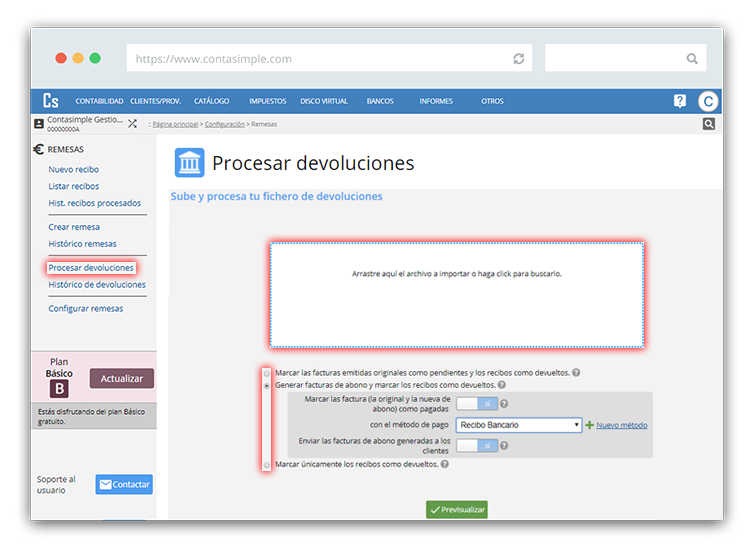Click help icon beside Generar facturas de abono
The width and height of the screenshot is (750, 552).
tap(502, 385)
